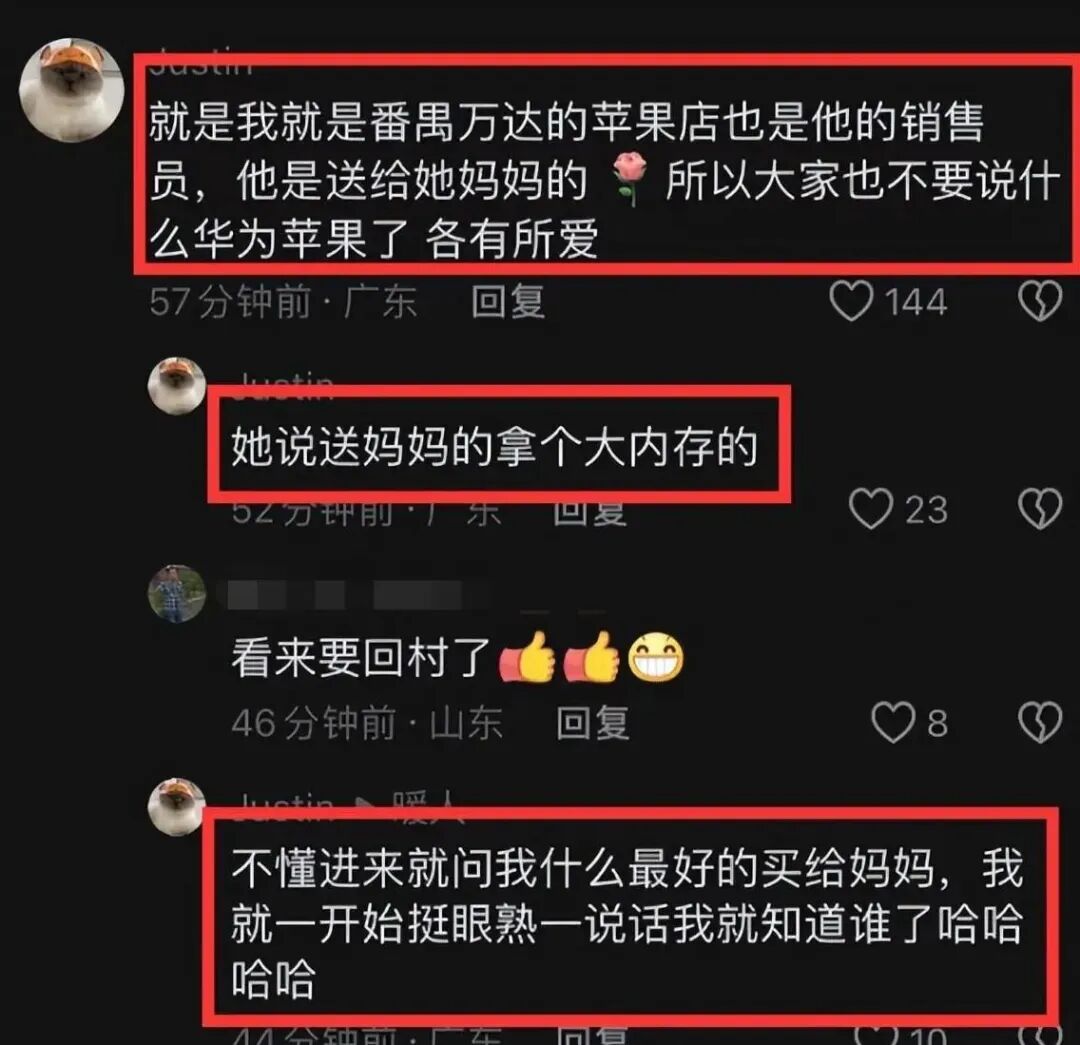Open the large cat avatar profile
The height and width of the screenshot is (1045, 1080).
coord(72,90)
